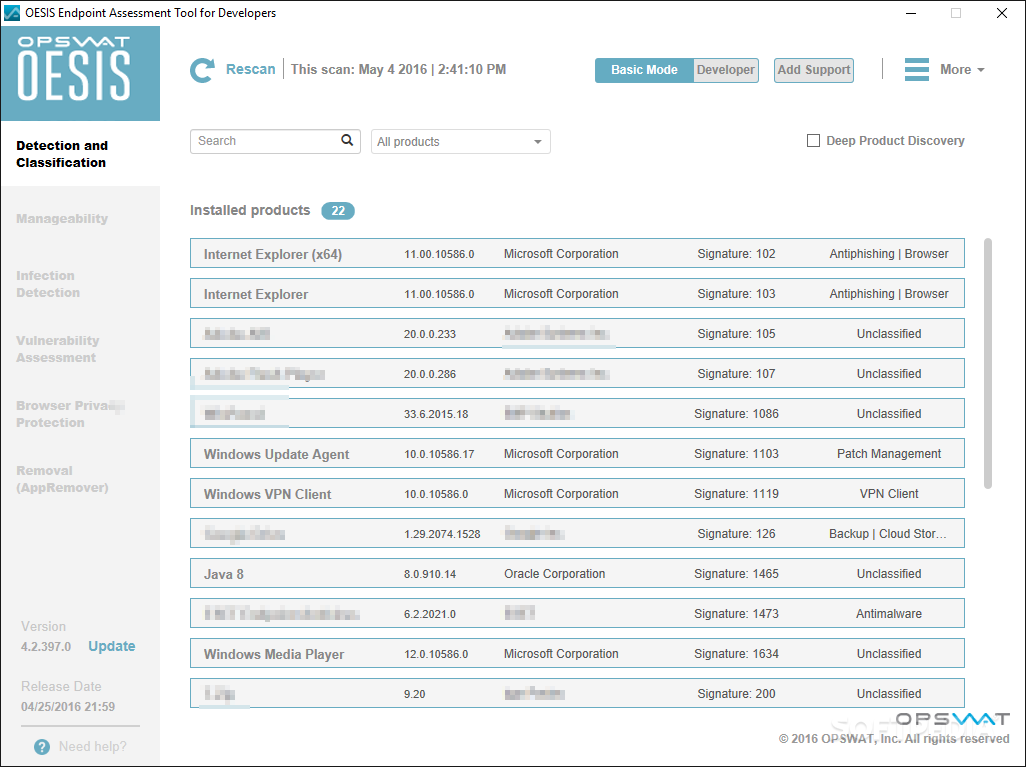Enable Deep Product Discovery checkbox

coord(813,141)
